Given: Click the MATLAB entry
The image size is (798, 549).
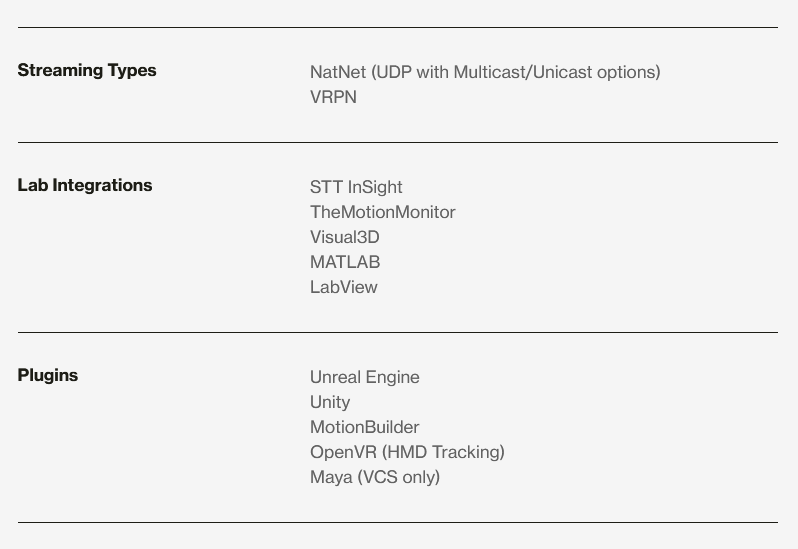Looking at the screenshot, I should [345, 262].
